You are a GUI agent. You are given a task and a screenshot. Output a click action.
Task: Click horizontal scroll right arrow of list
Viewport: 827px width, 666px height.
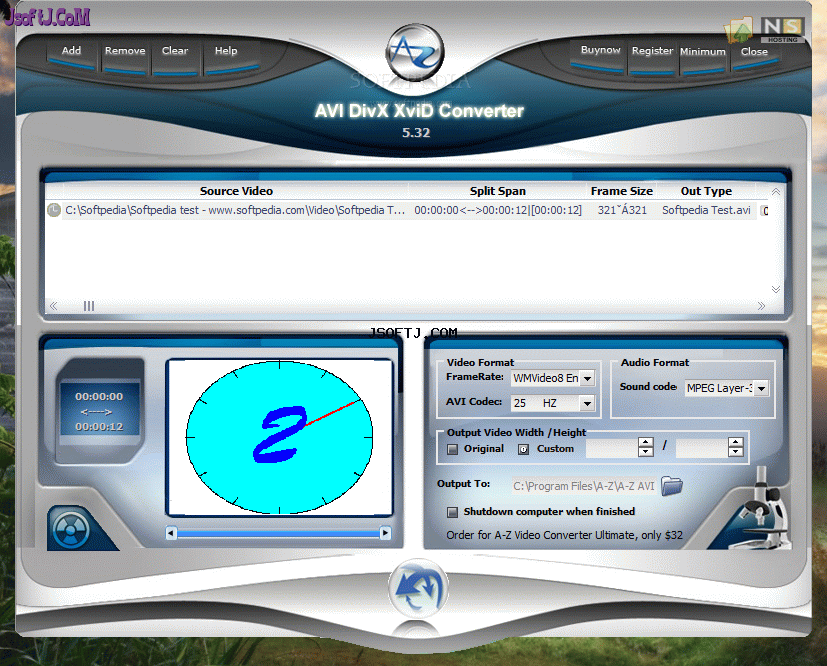(761, 306)
